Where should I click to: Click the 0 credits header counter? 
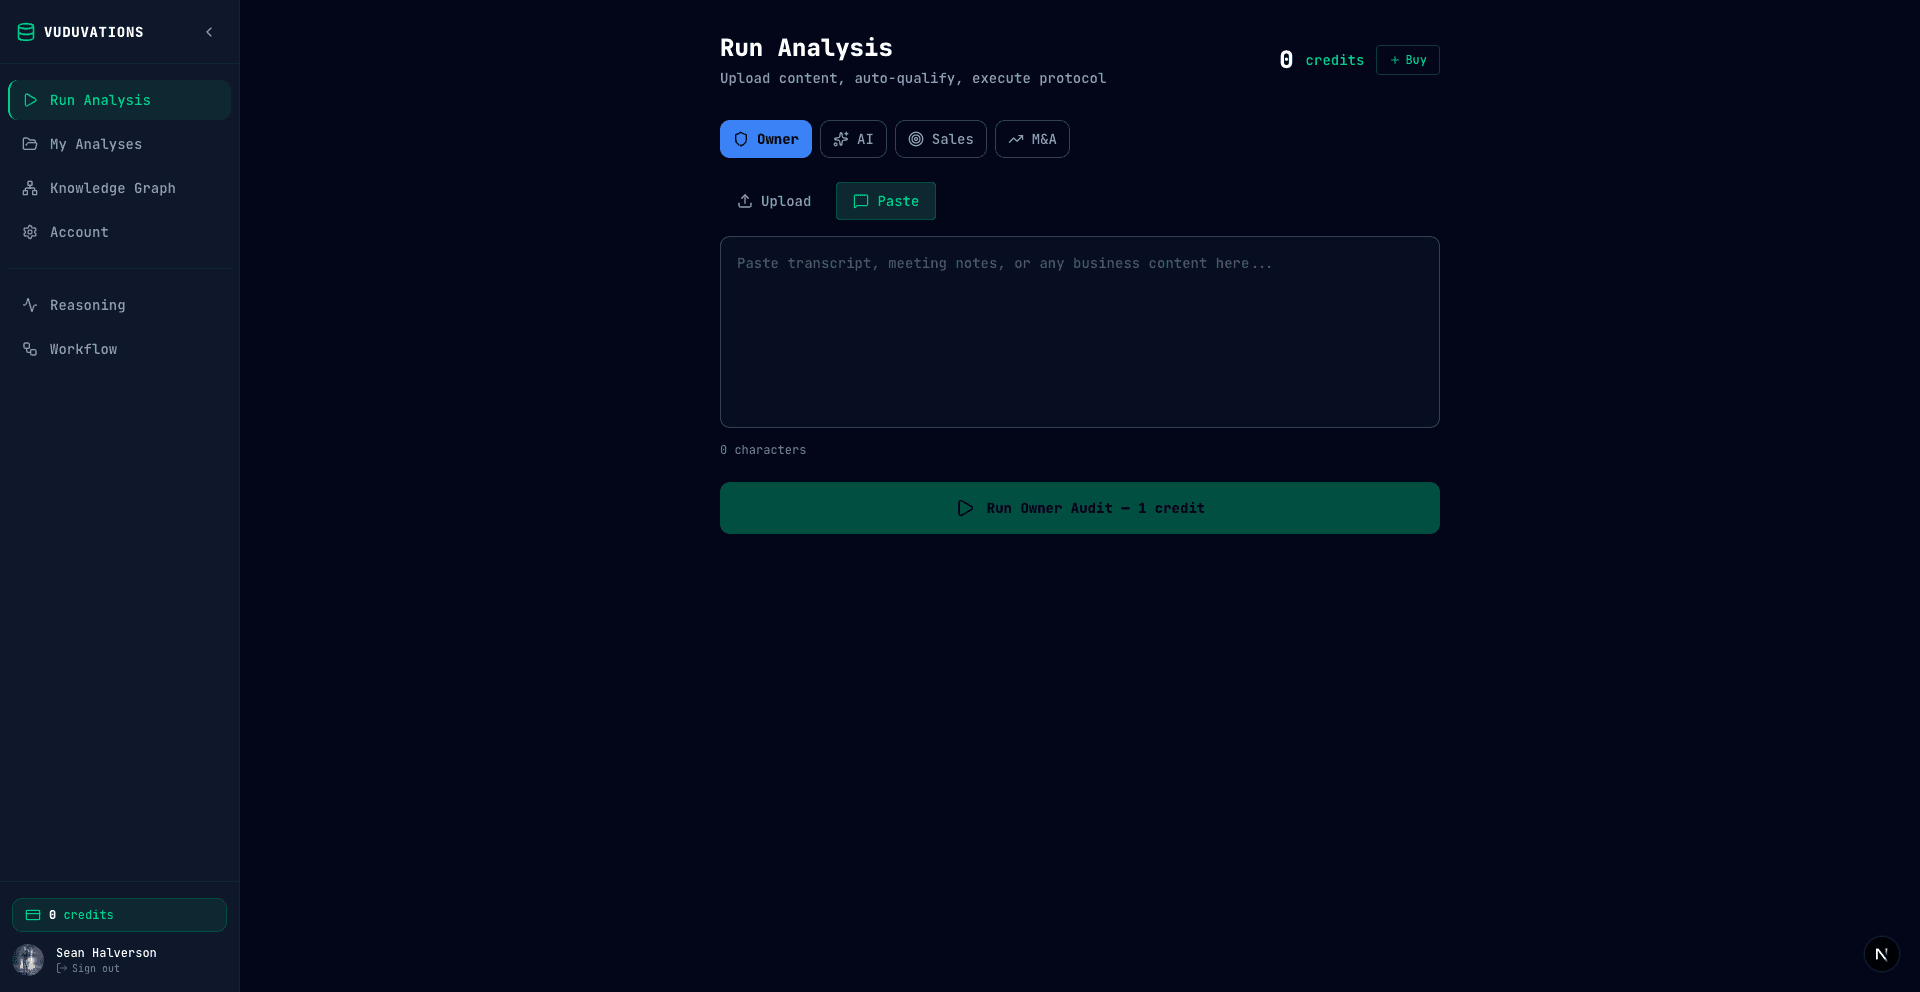click(1321, 60)
